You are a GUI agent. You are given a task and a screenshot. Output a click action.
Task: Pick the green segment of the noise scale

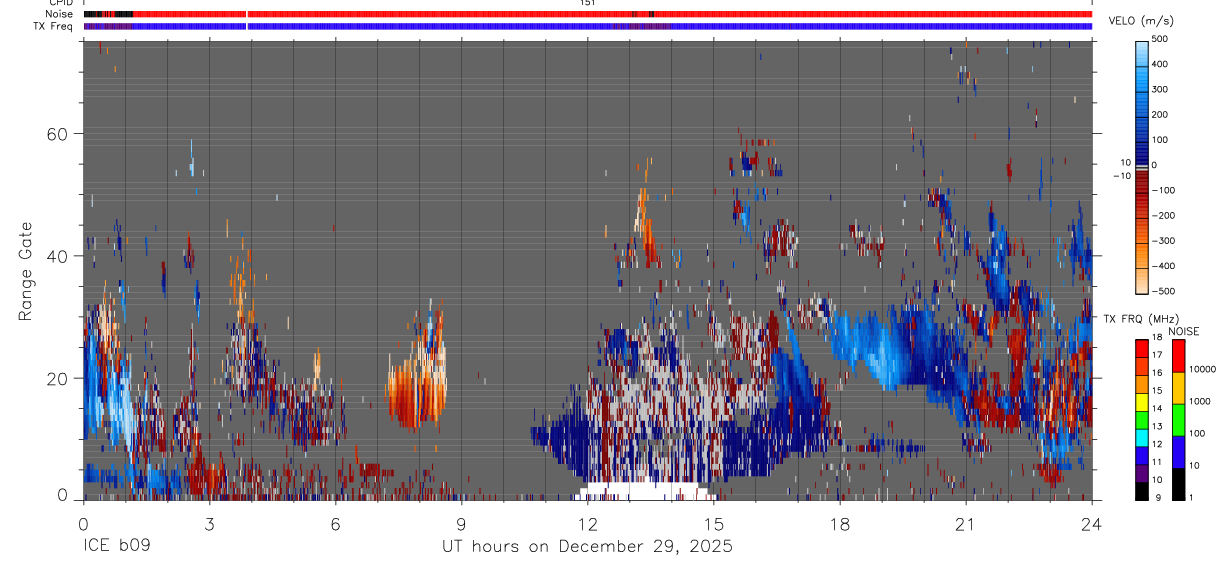1178,419
